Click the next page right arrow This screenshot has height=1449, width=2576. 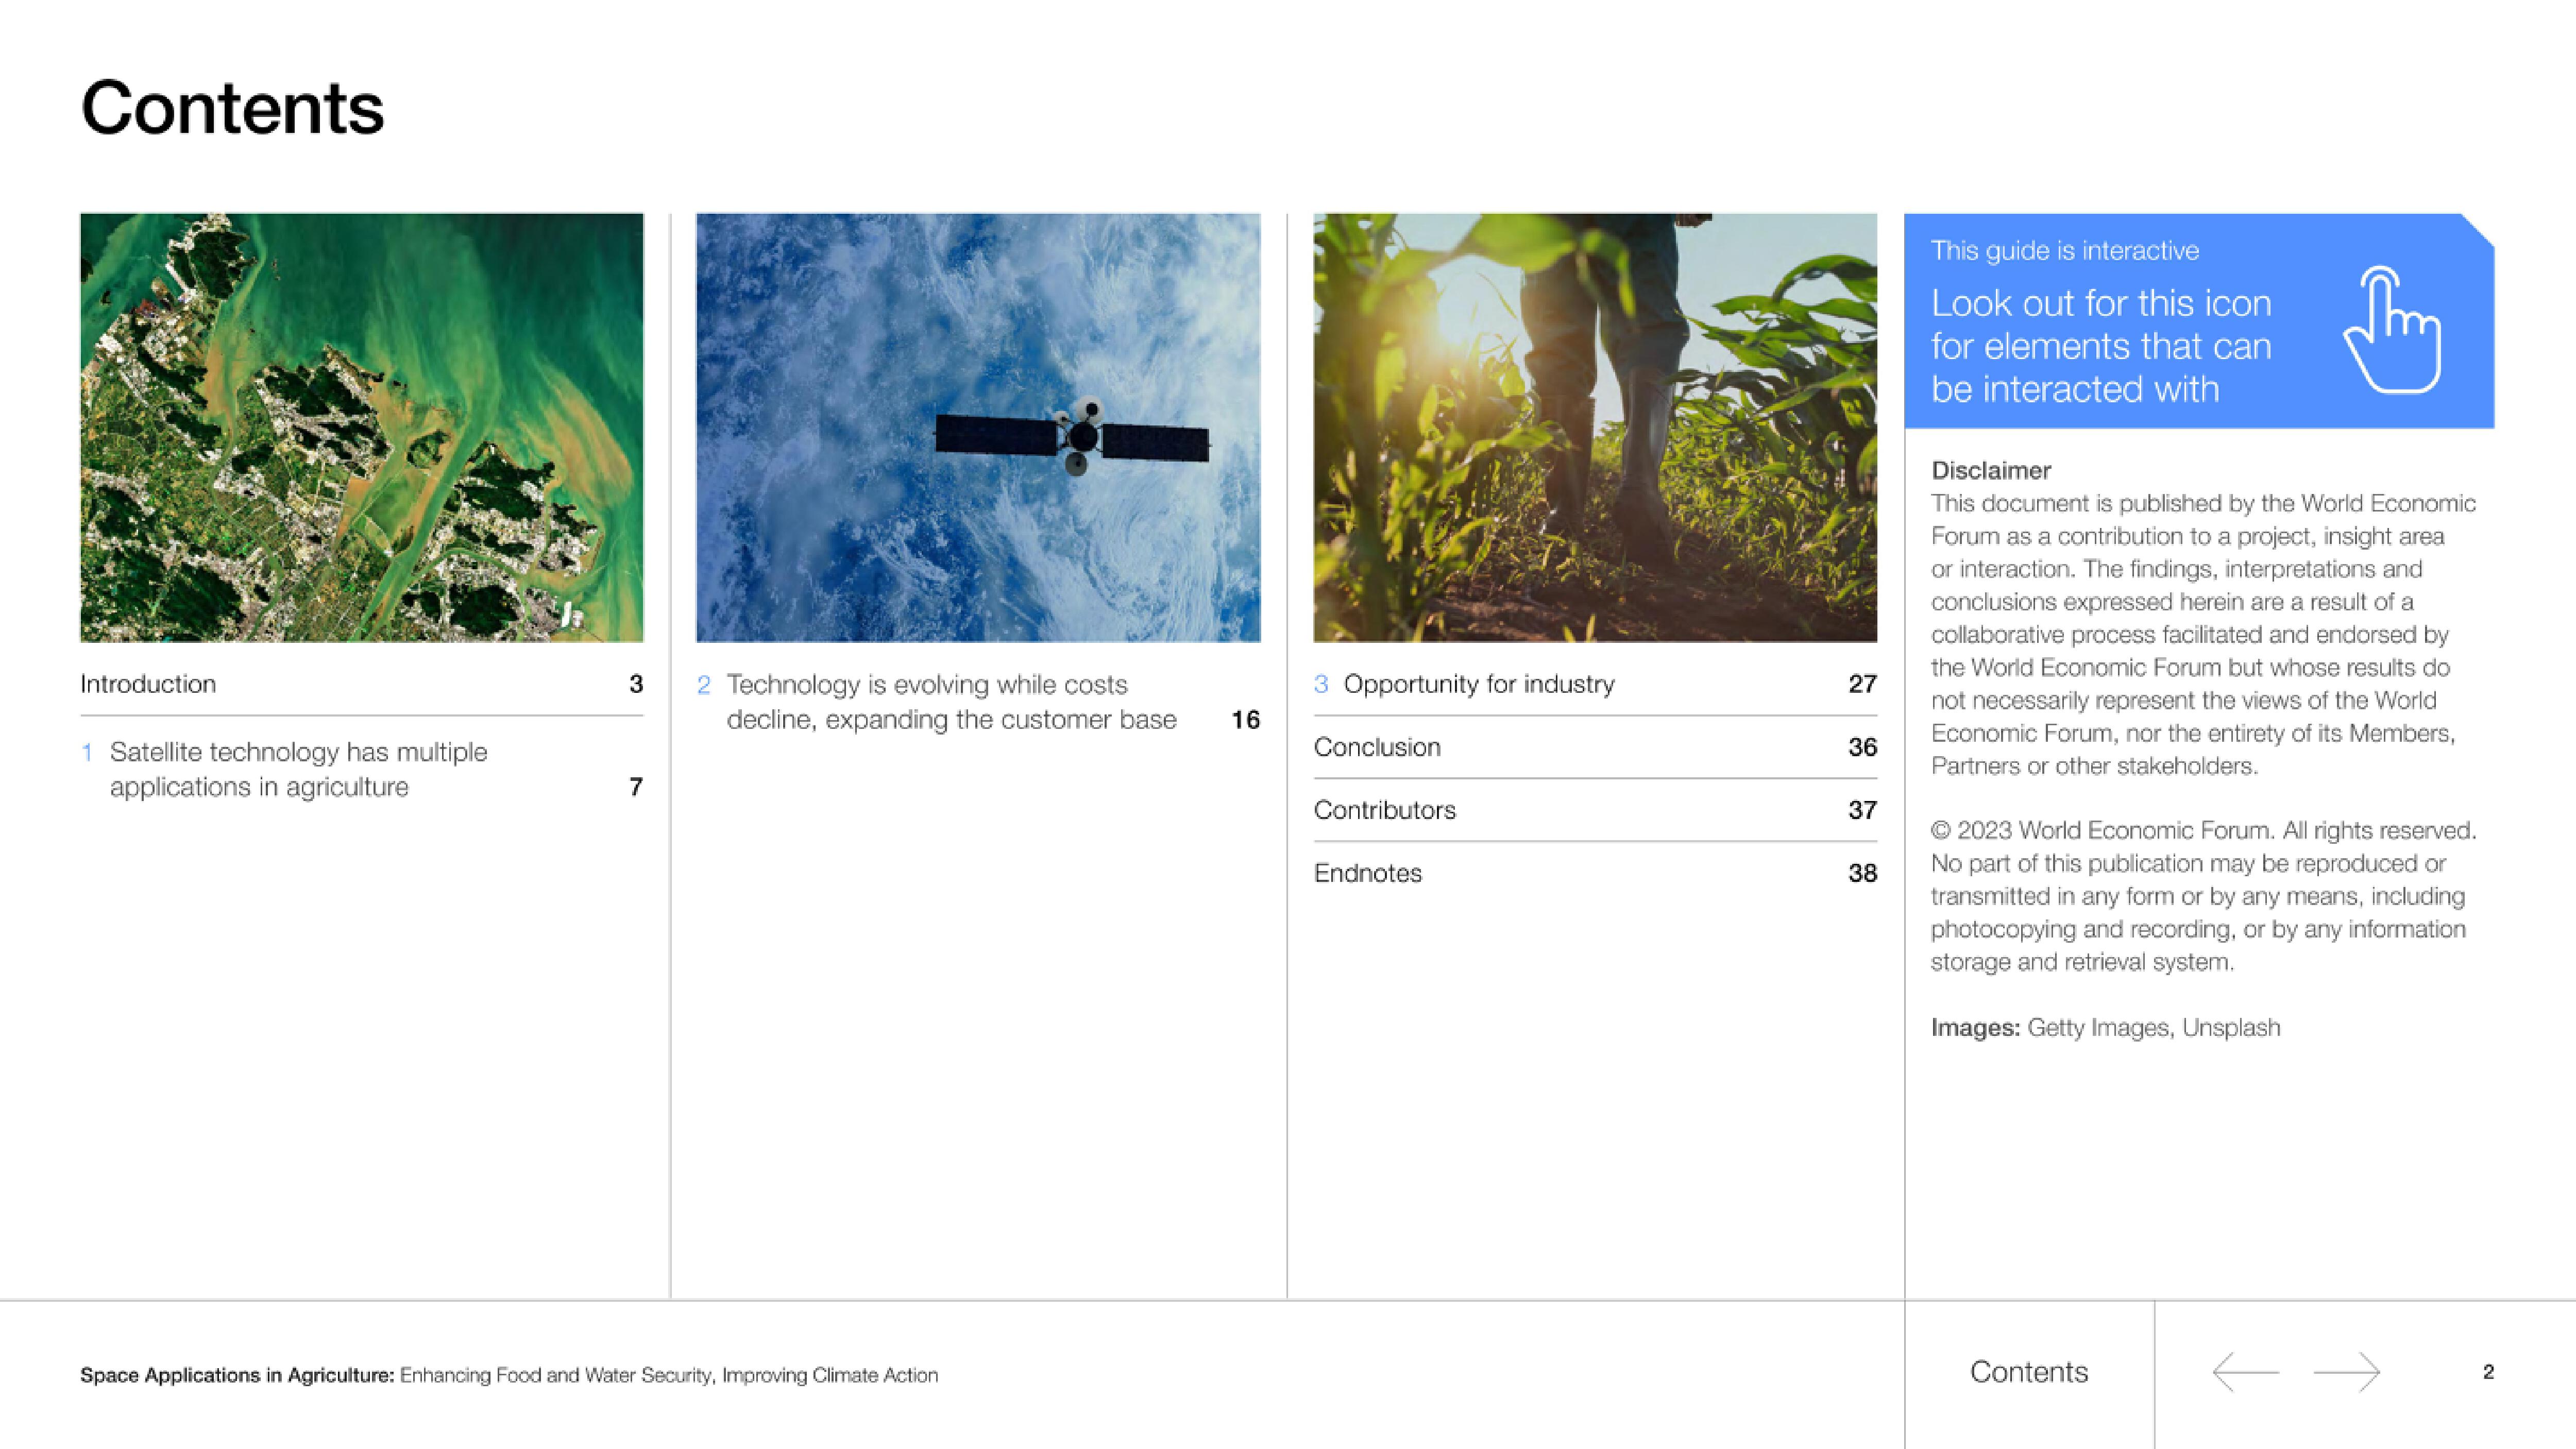(x=2347, y=1371)
